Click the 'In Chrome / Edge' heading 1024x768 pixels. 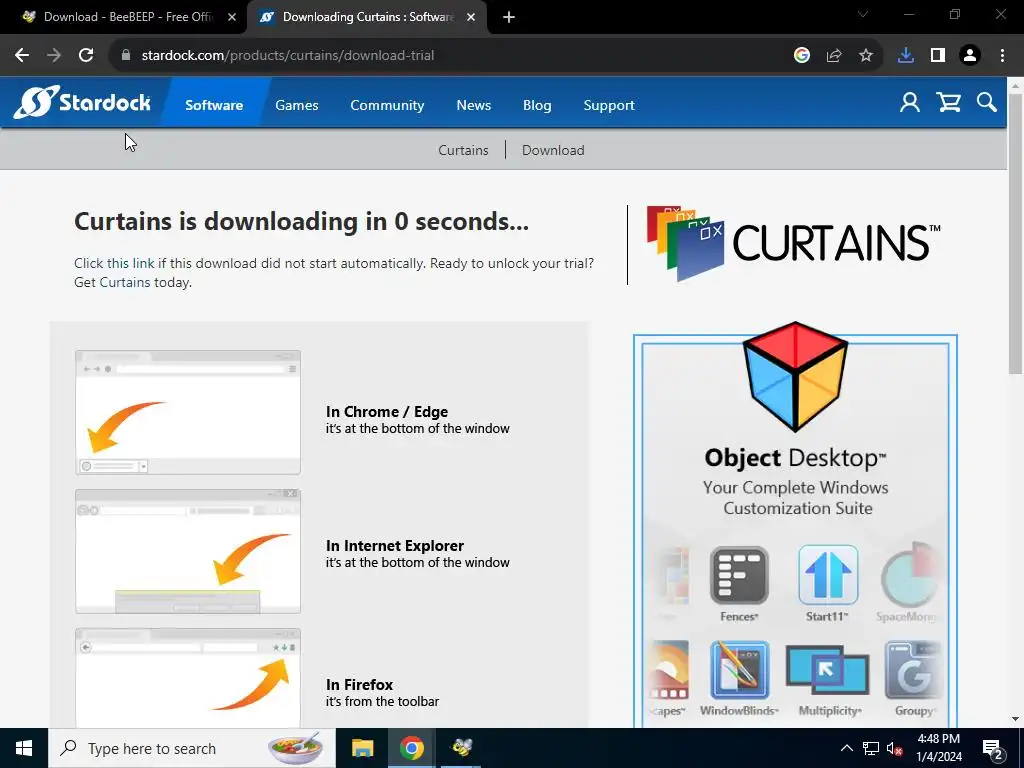[387, 411]
